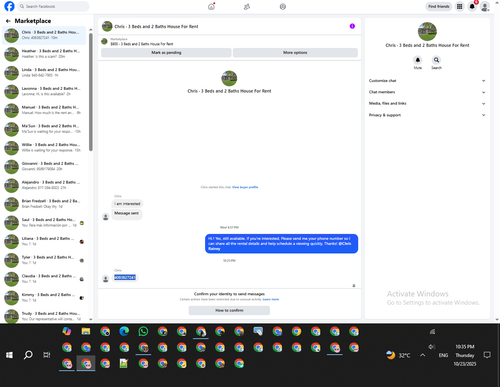Click the listing thumbnail in details panel

pos(427,31)
